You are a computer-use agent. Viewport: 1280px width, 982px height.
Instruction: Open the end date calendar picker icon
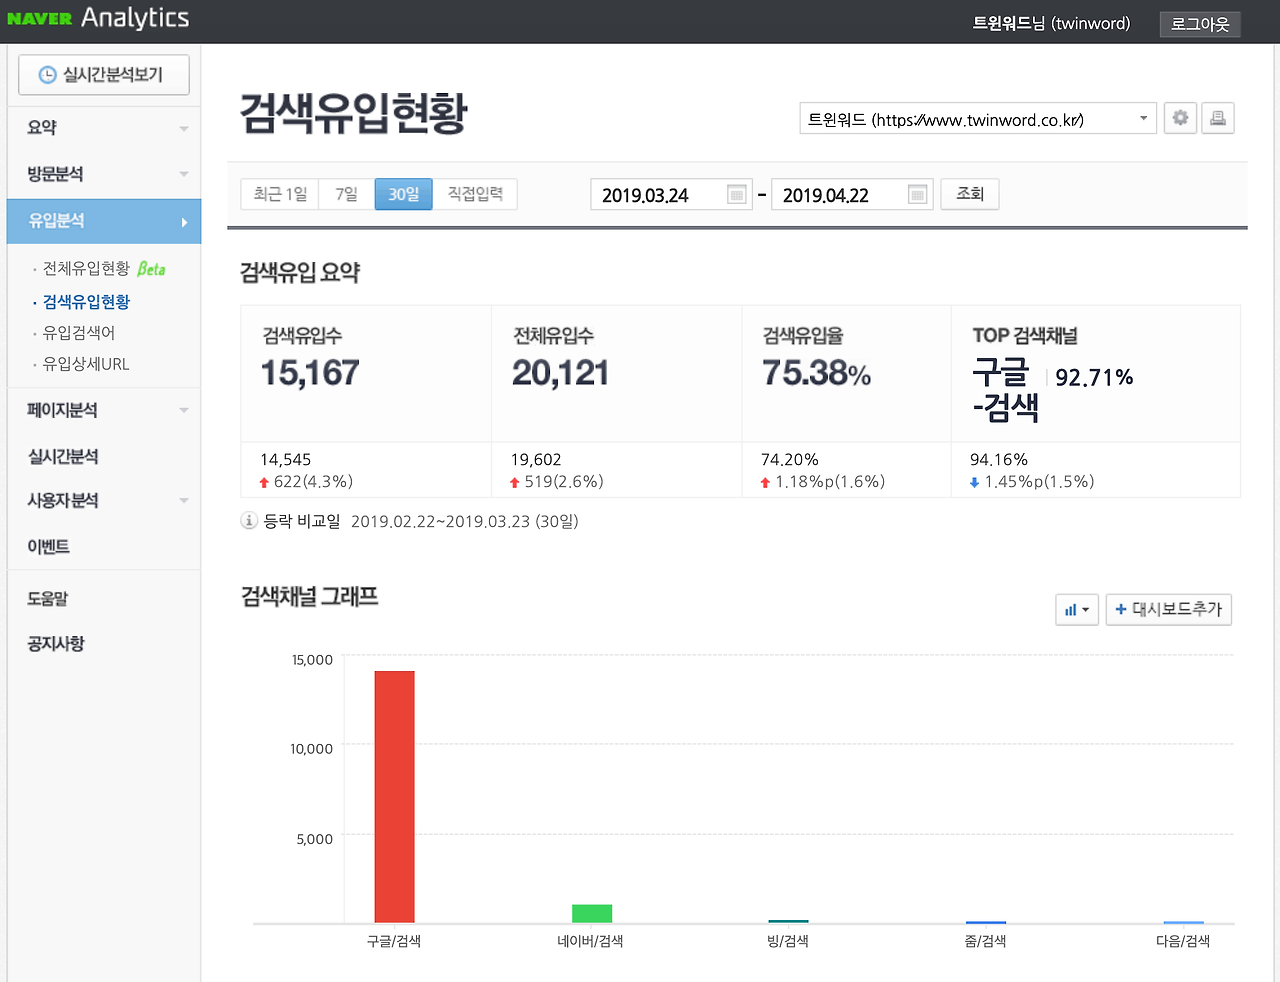[918, 194]
